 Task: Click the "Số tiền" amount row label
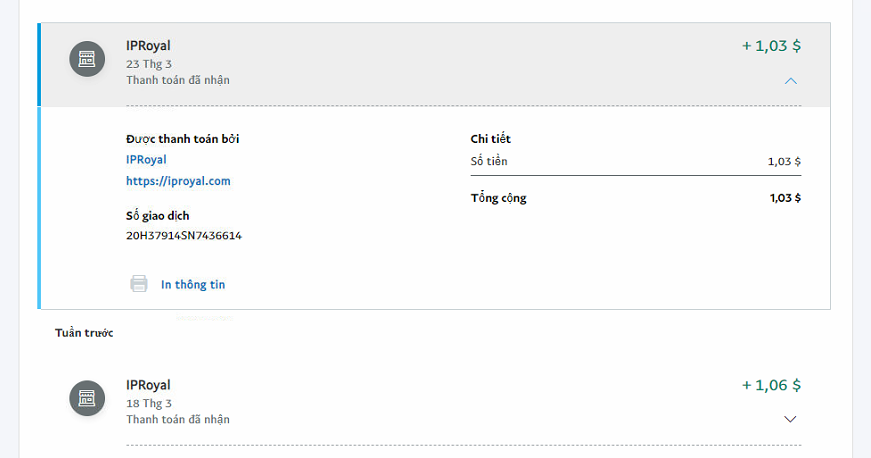tap(490, 161)
